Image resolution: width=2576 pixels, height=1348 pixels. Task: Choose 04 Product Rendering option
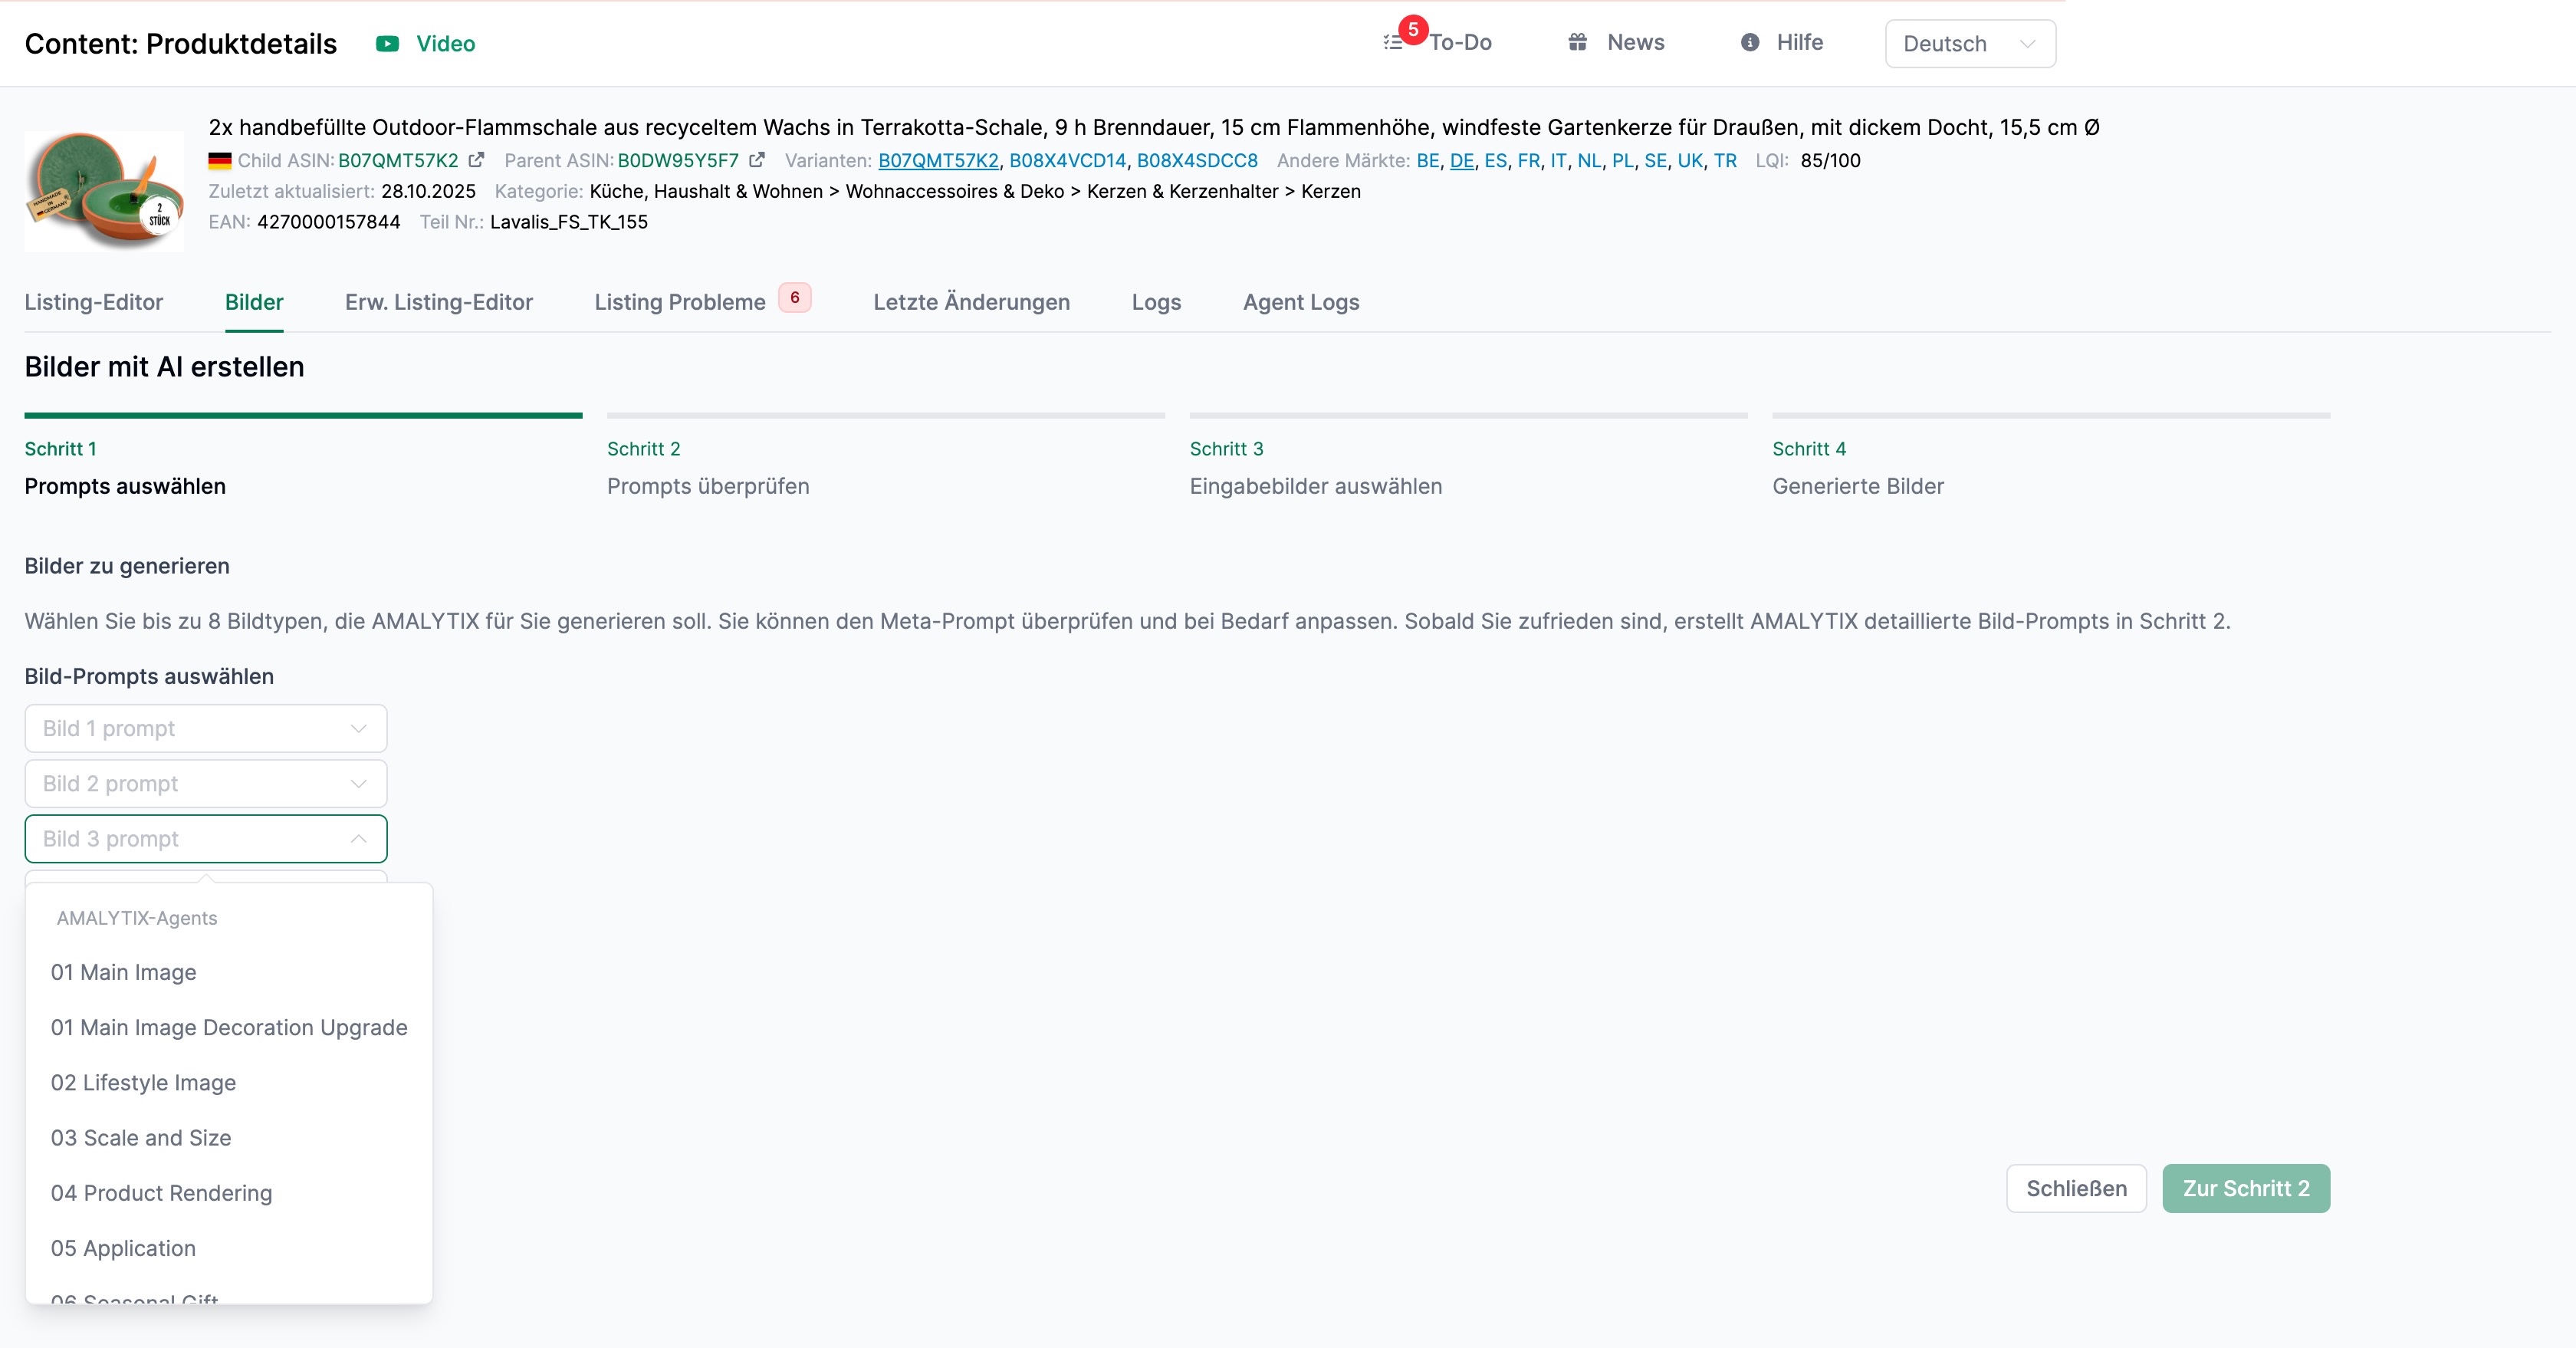pos(161,1193)
